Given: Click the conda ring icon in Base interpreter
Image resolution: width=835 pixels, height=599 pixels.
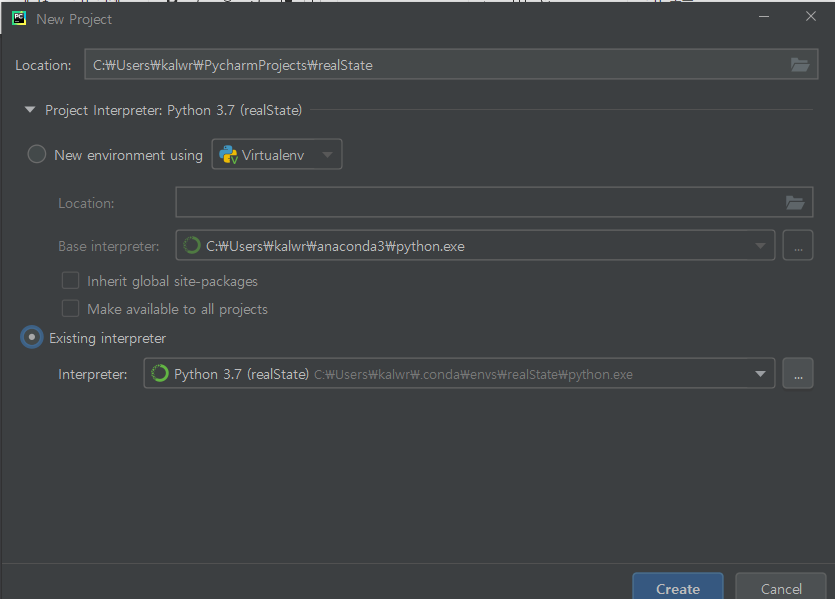Looking at the screenshot, I should click(x=192, y=245).
